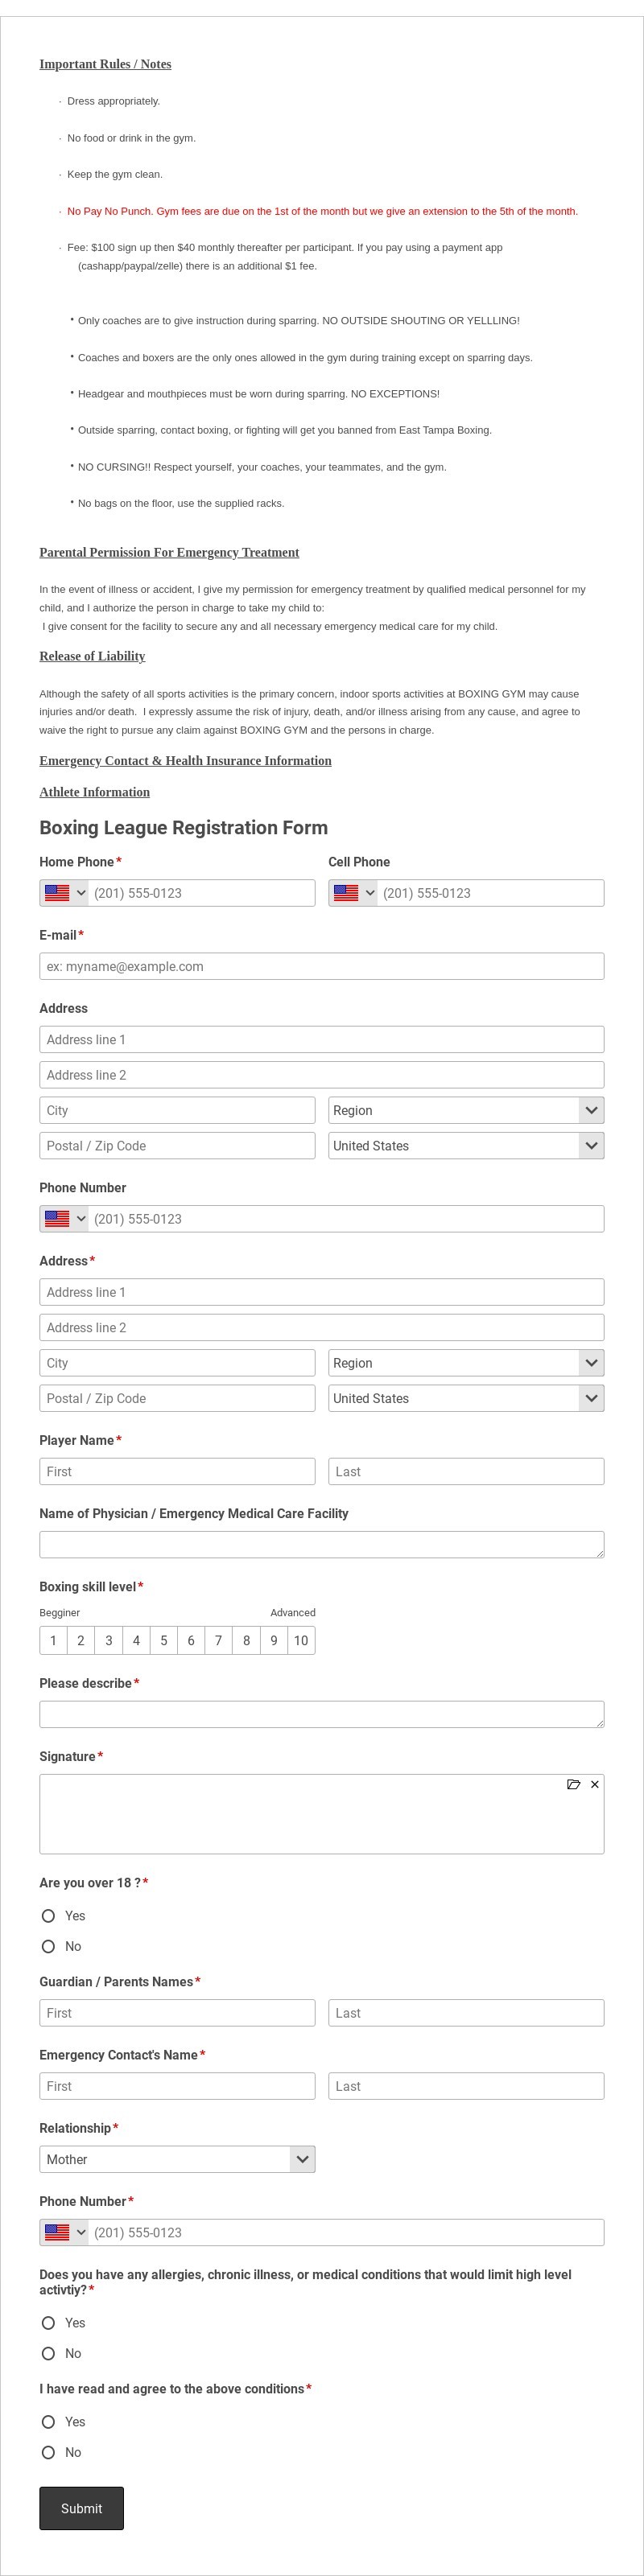Click 'Release of Liability' heading
644x2576 pixels.
pos(92,656)
